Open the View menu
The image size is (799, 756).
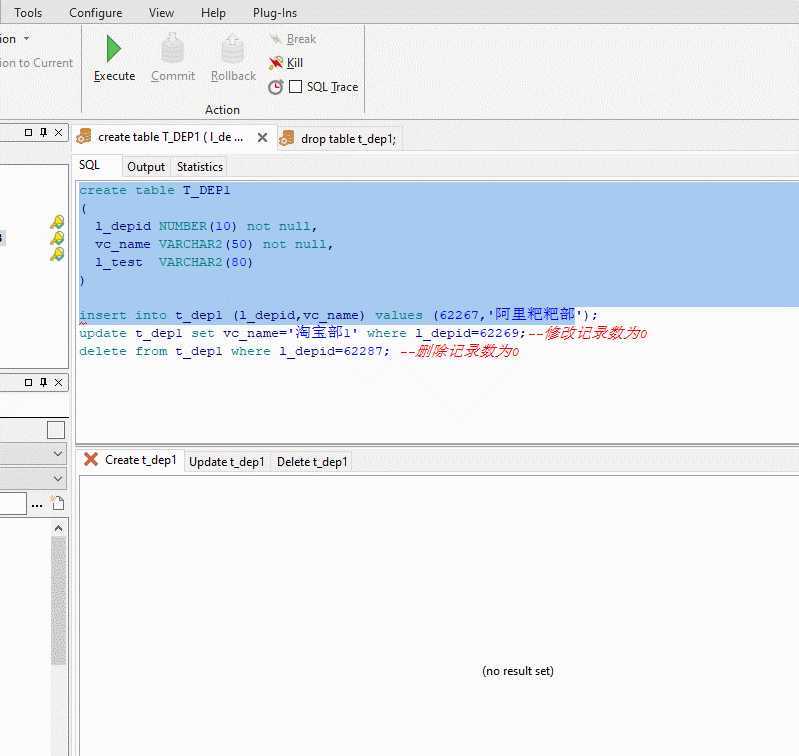tap(161, 13)
